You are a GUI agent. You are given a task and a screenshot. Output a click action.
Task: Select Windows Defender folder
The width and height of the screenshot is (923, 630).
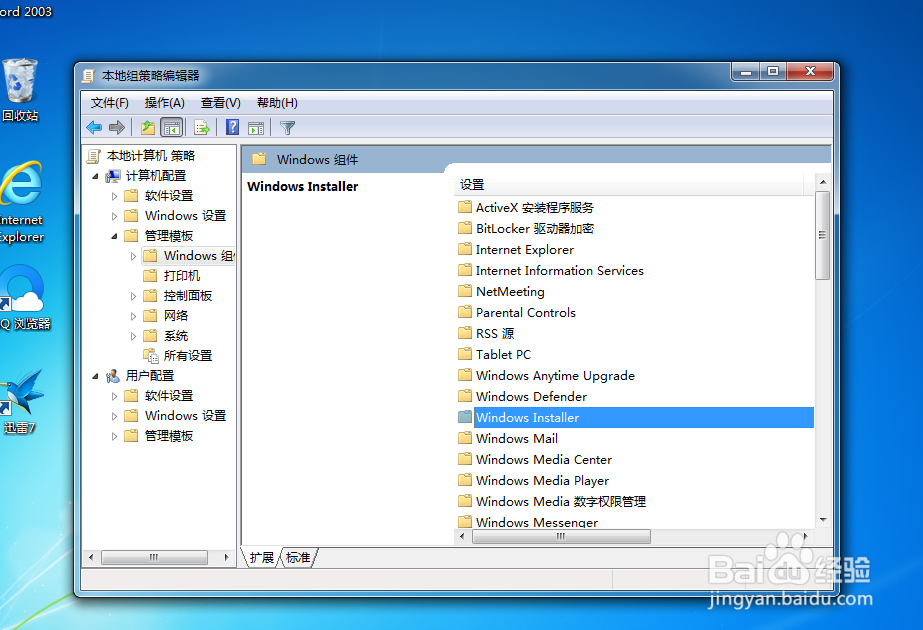pyautogui.click(x=531, y=396)
